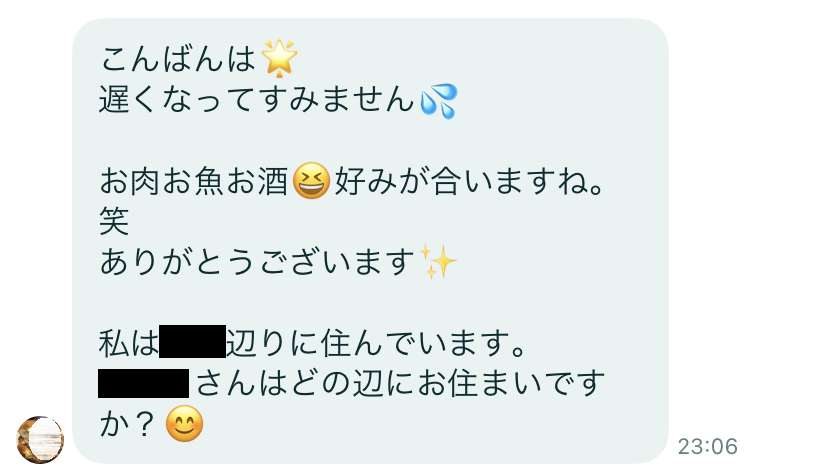
Task: Click the 私は text at line start
Action: pyautogui.click(x=129, y=343)
